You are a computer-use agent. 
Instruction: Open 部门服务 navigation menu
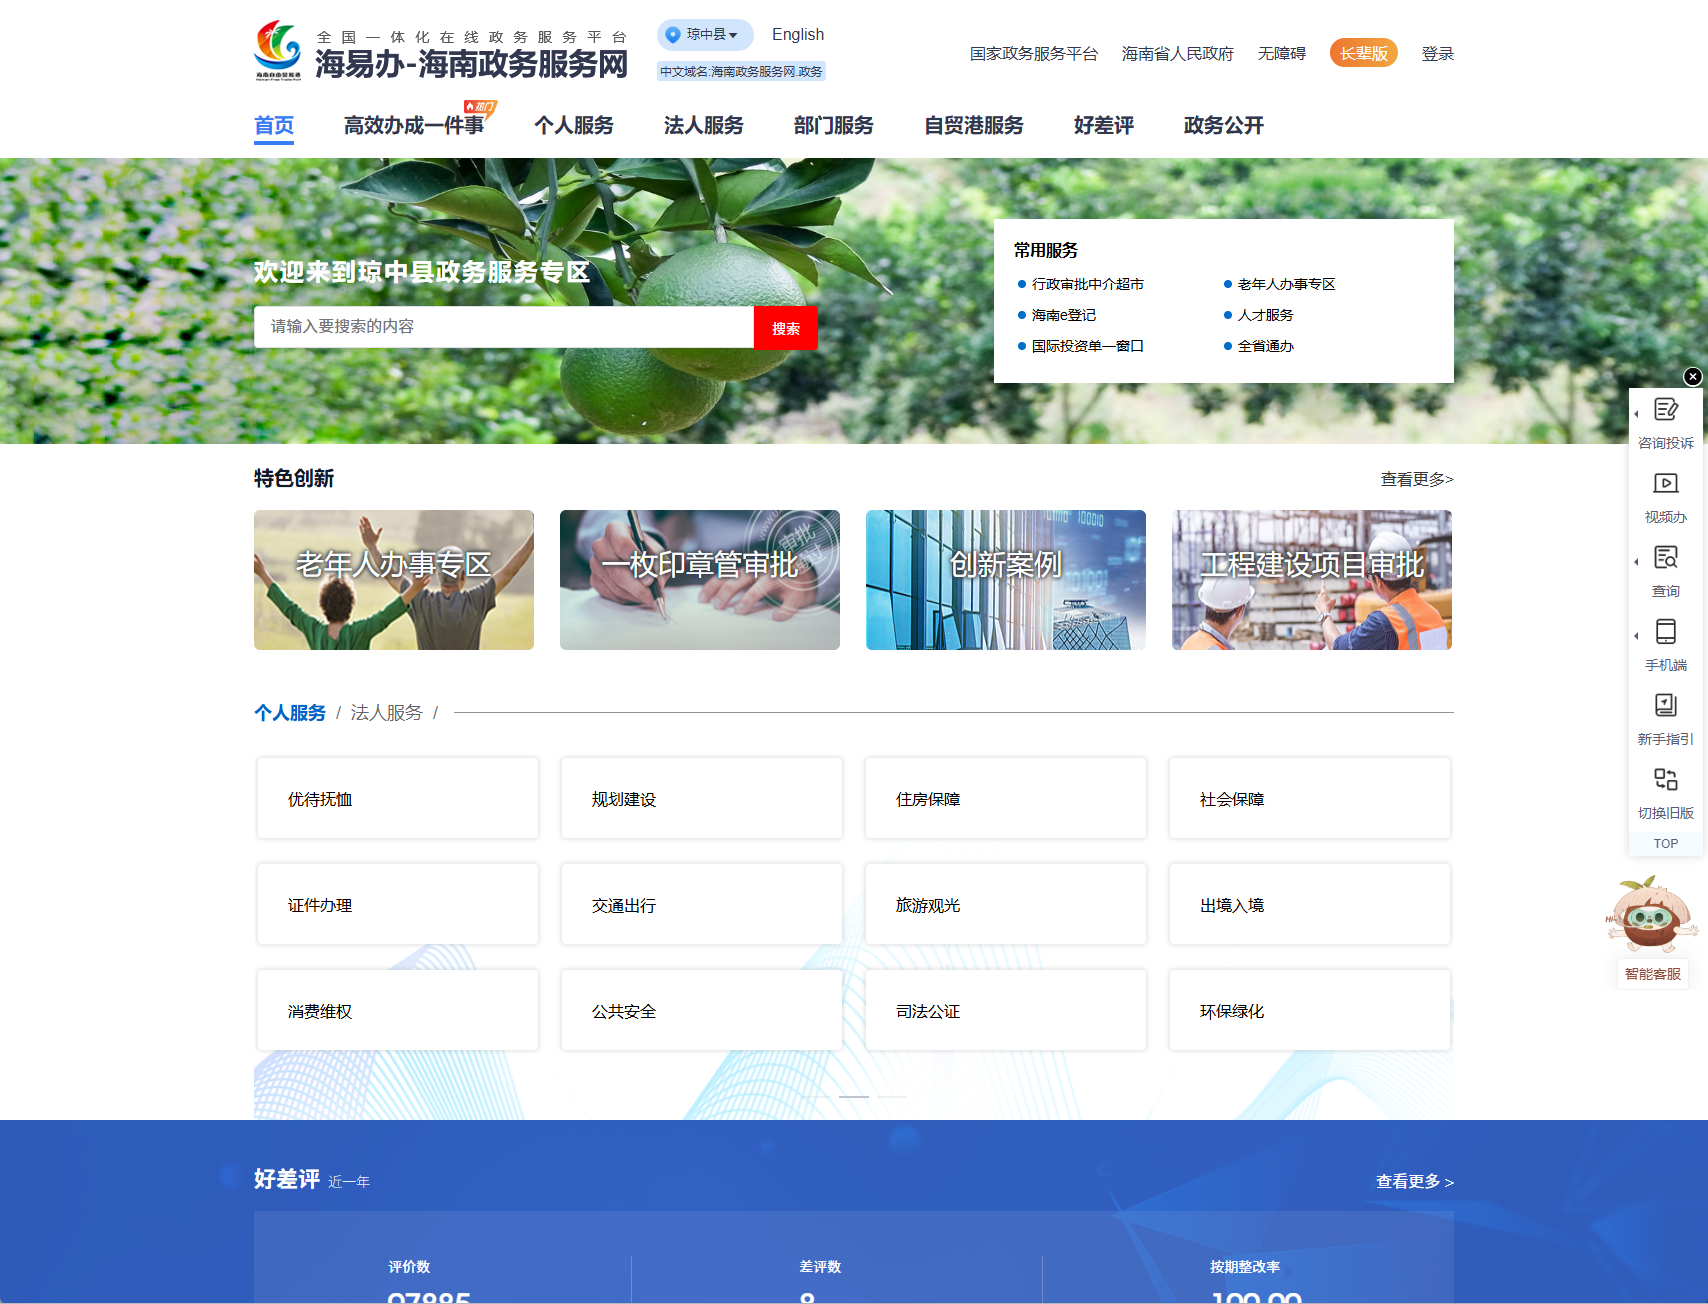834,125
